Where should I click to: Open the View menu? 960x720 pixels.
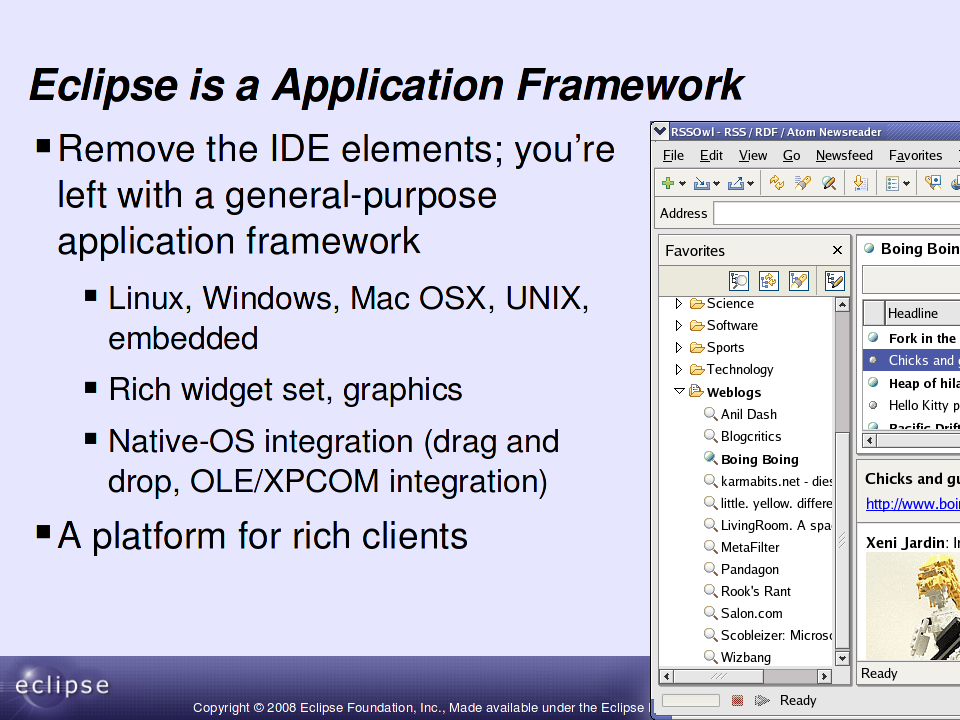753,156
